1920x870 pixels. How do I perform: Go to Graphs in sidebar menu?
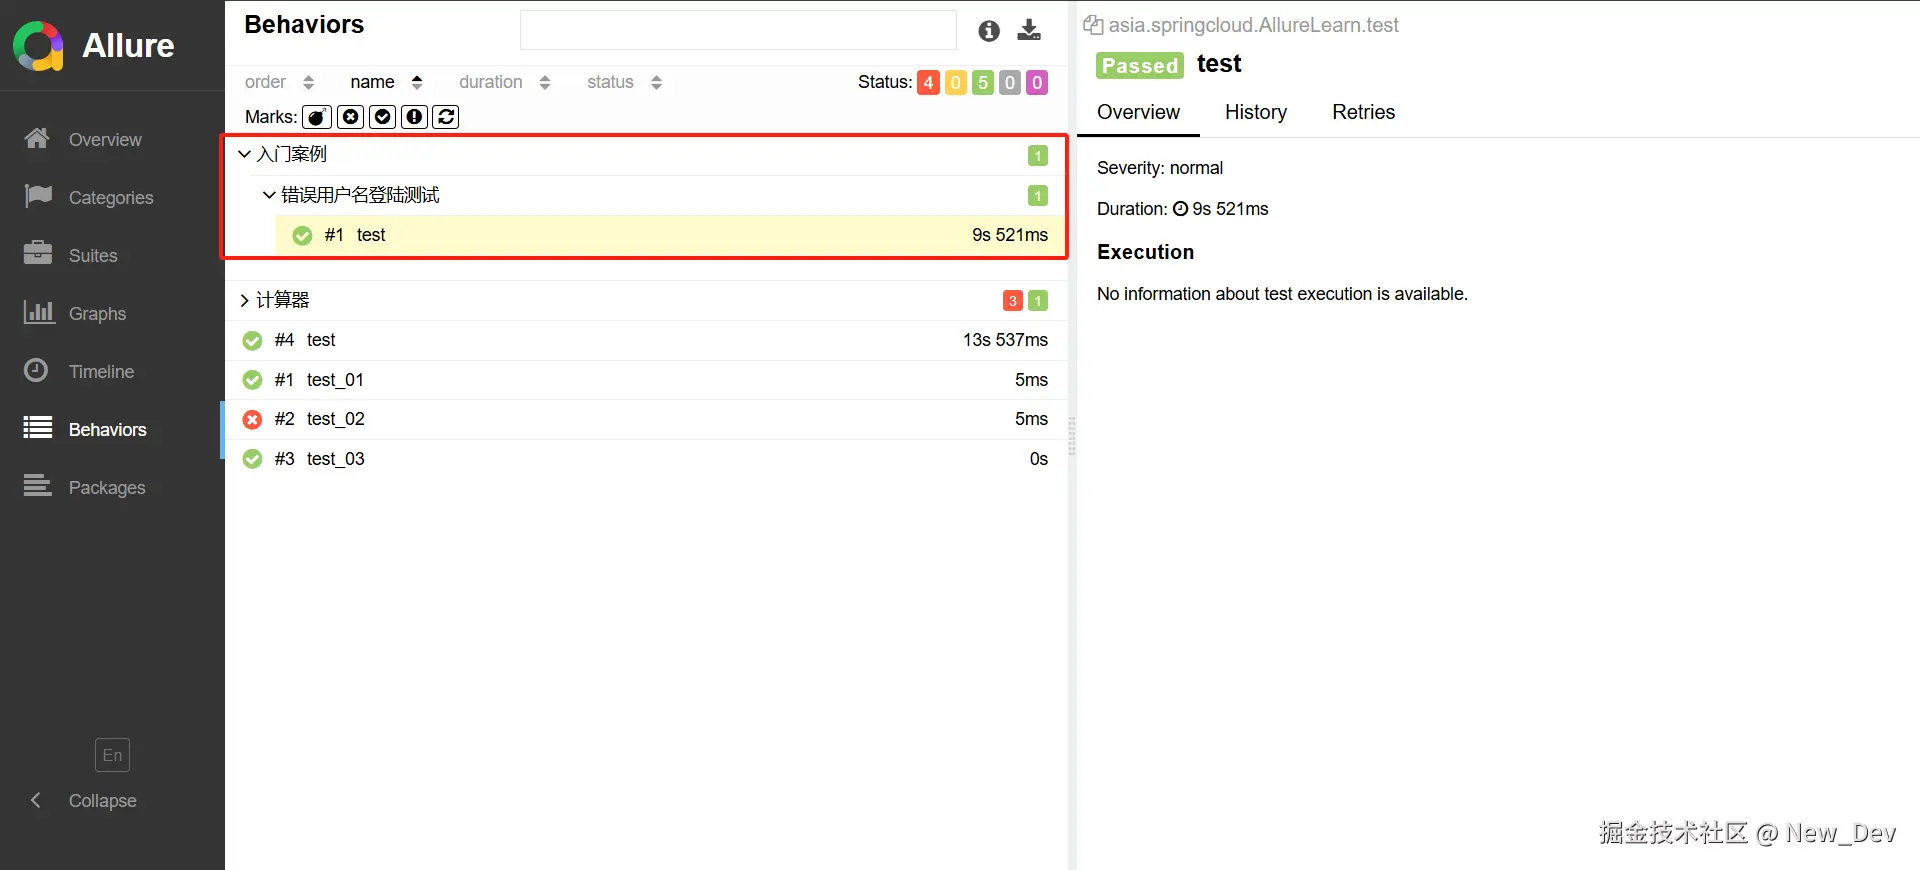coord(97,314)
